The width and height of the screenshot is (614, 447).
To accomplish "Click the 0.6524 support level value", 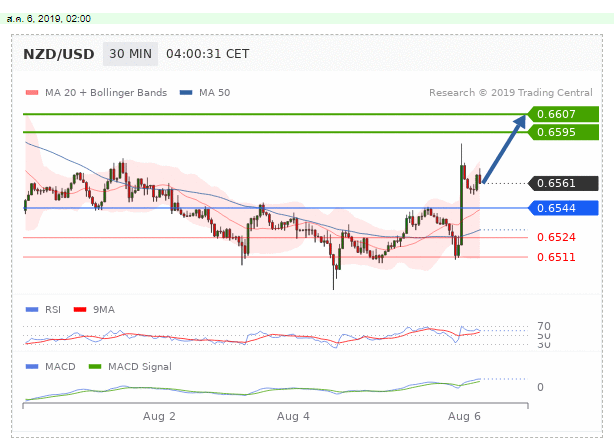I will pyautogui.click(x=556, y=237).
